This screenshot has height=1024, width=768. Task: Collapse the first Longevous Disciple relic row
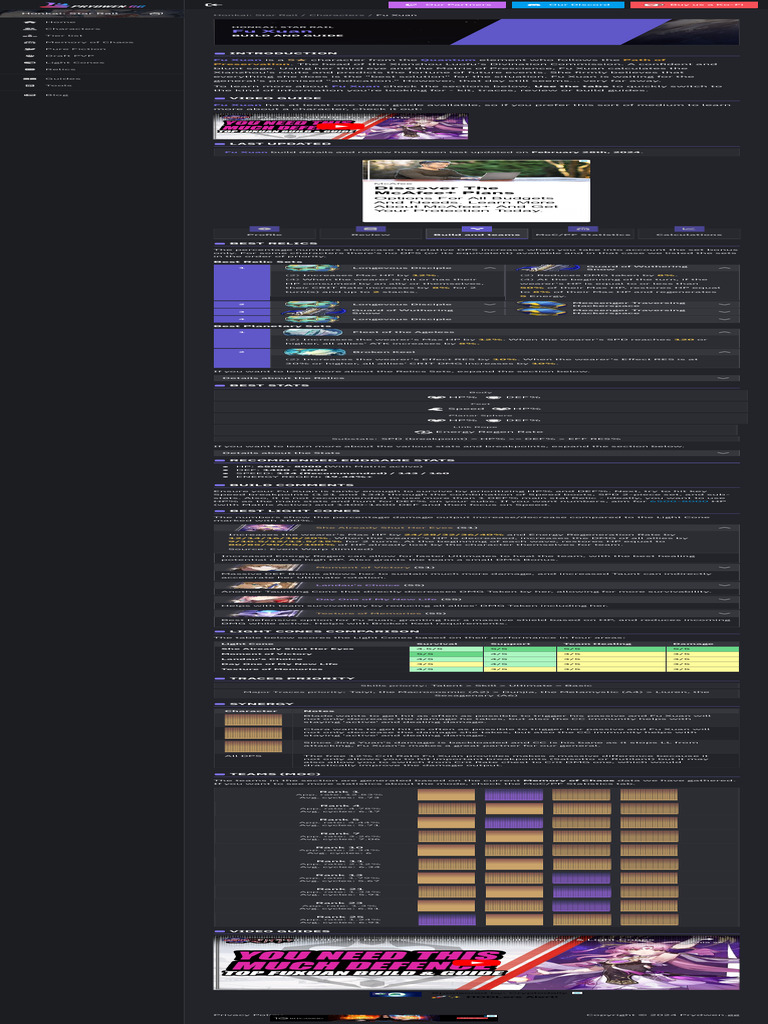coord(489,268)
